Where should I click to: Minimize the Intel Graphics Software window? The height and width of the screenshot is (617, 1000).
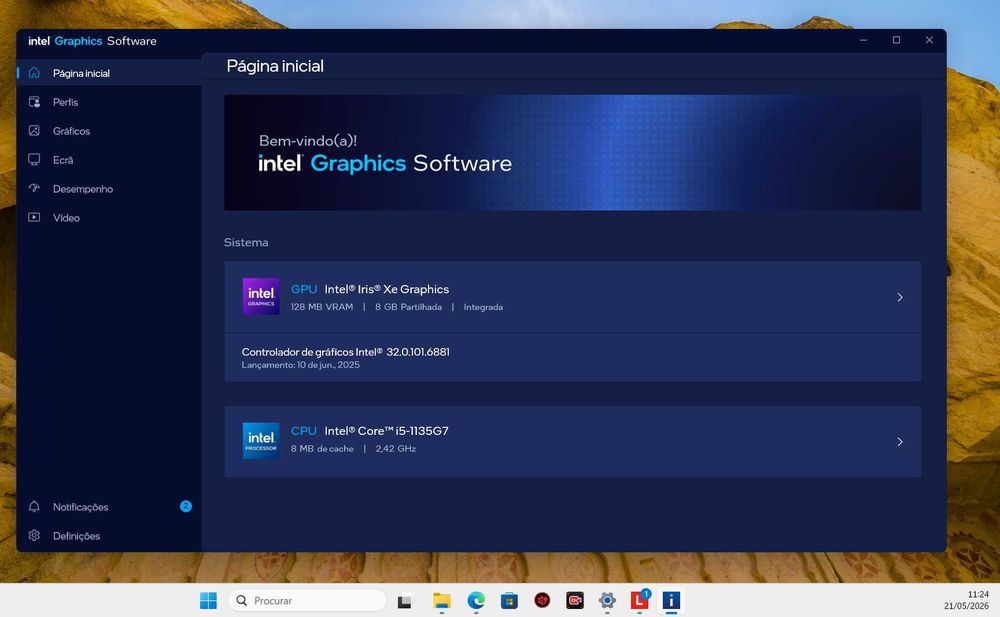tap(863, 40)
